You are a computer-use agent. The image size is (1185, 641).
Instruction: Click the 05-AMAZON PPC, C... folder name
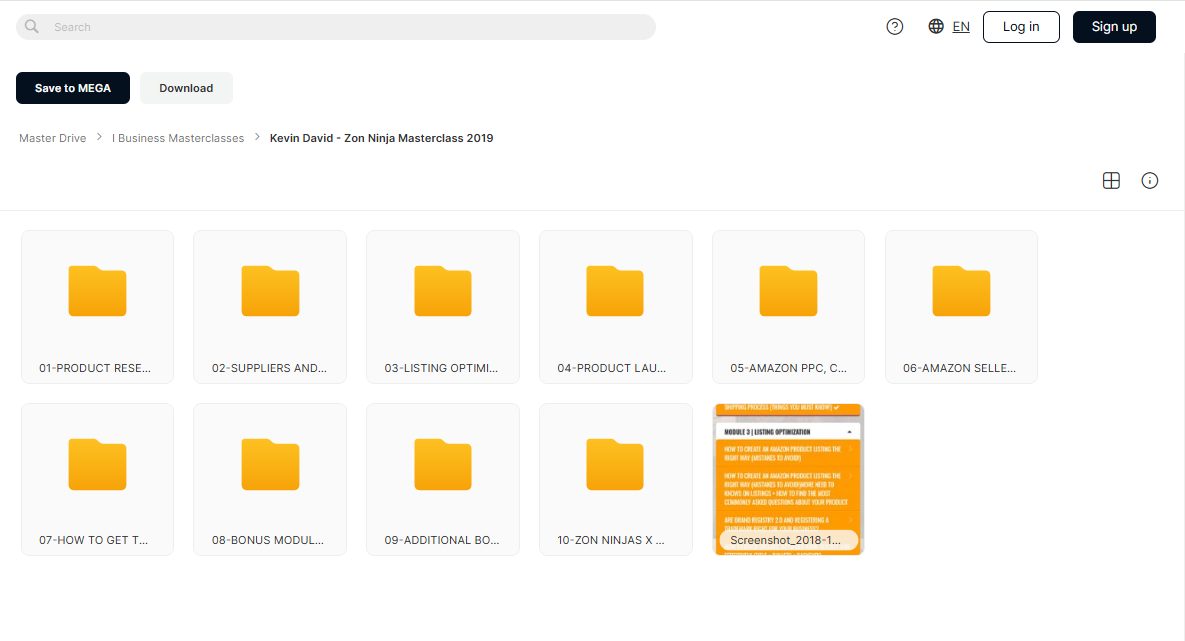point(788,368)
